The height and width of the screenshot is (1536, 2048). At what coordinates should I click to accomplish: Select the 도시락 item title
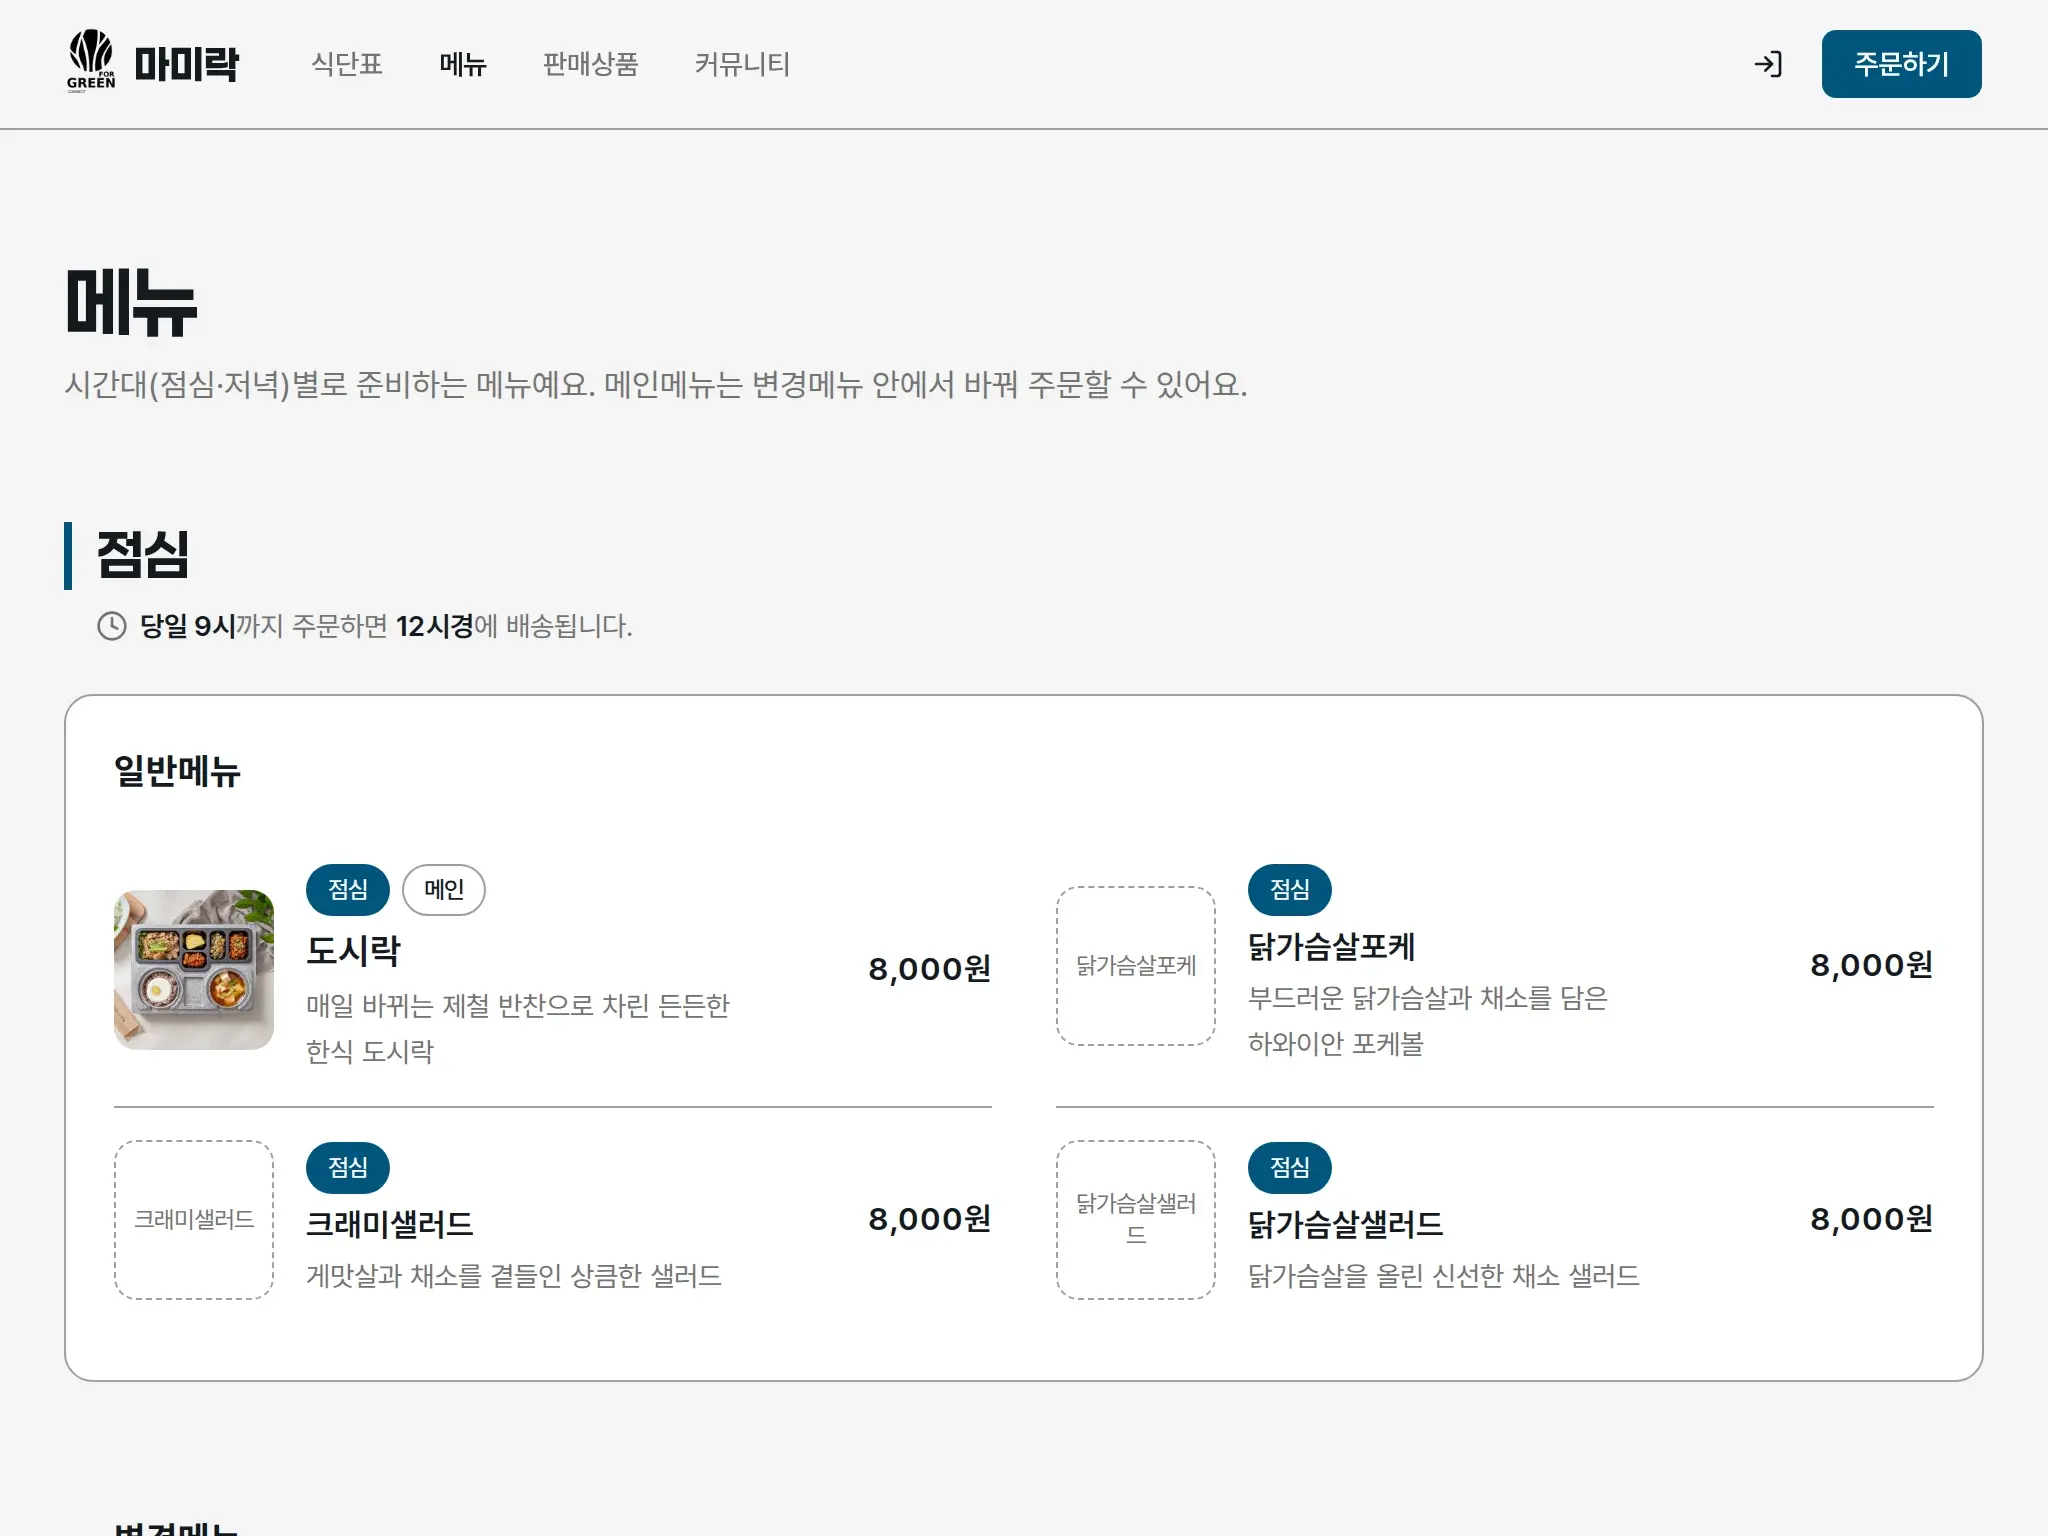pyautogui.click(x=353, y=950)
